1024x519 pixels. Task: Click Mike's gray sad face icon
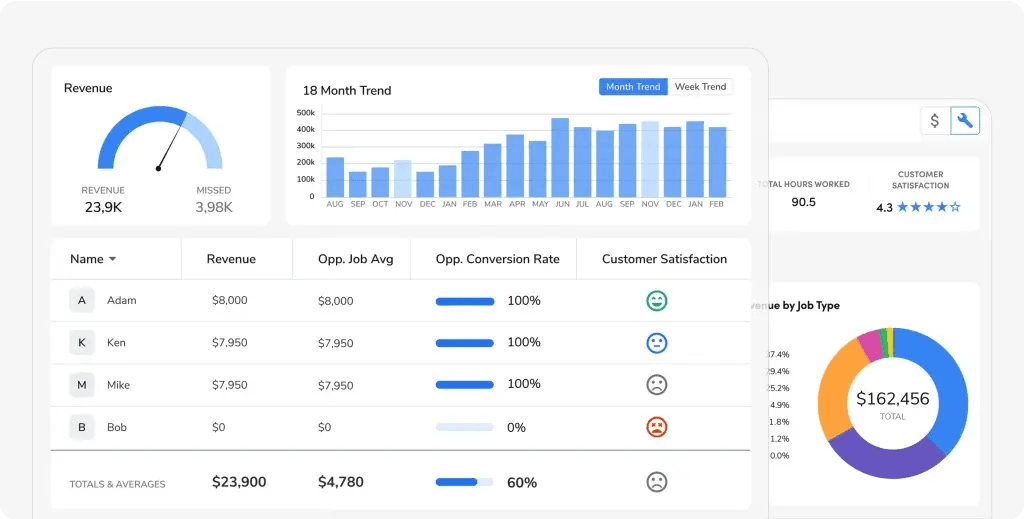pos(656,385)
